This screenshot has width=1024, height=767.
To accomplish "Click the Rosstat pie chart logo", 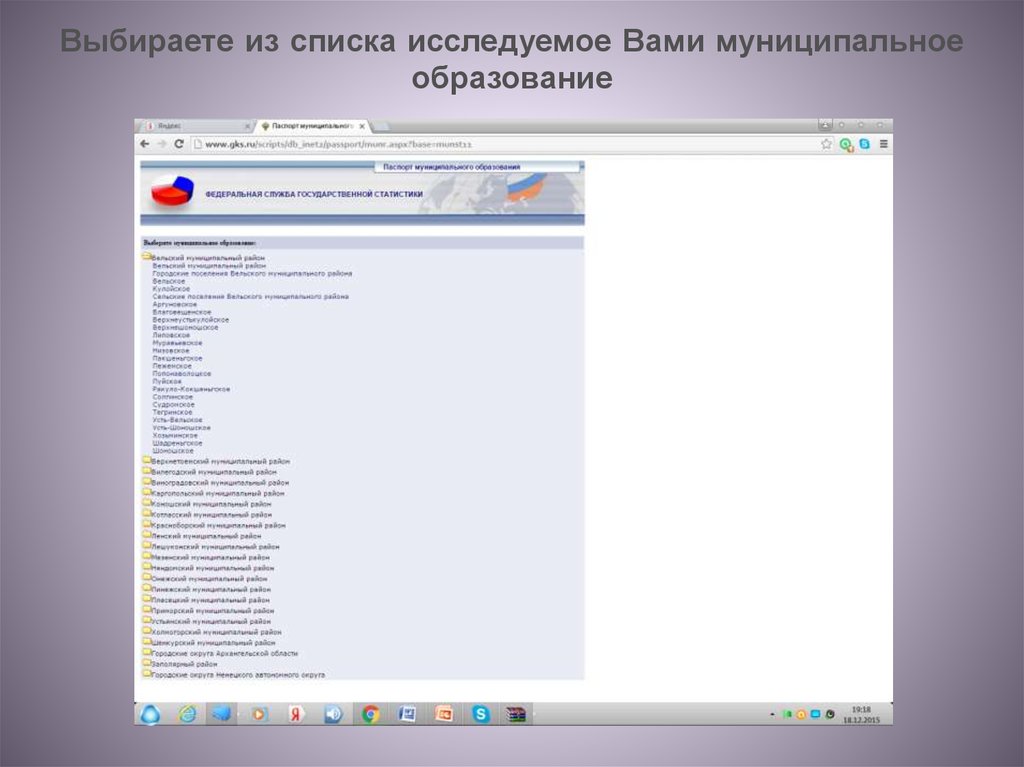I will 172,193.
